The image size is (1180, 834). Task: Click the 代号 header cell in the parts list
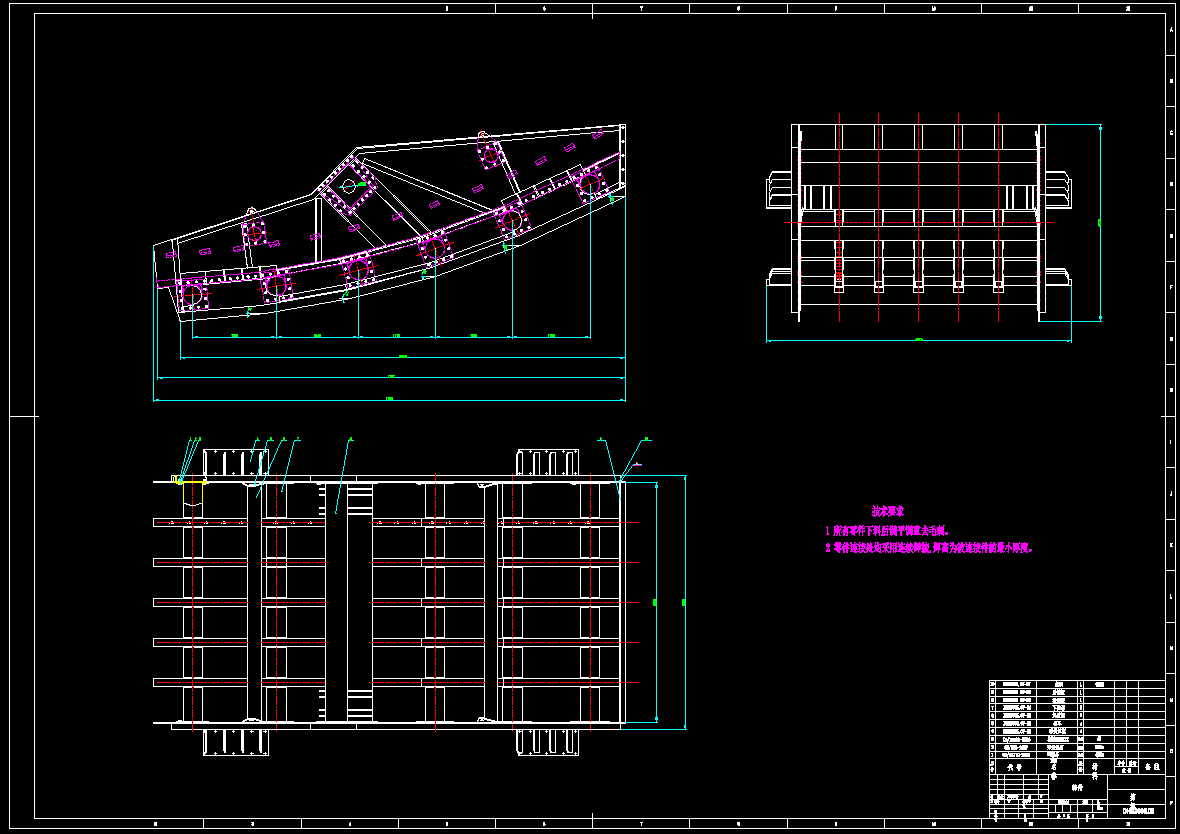[x=1014, y=767]
